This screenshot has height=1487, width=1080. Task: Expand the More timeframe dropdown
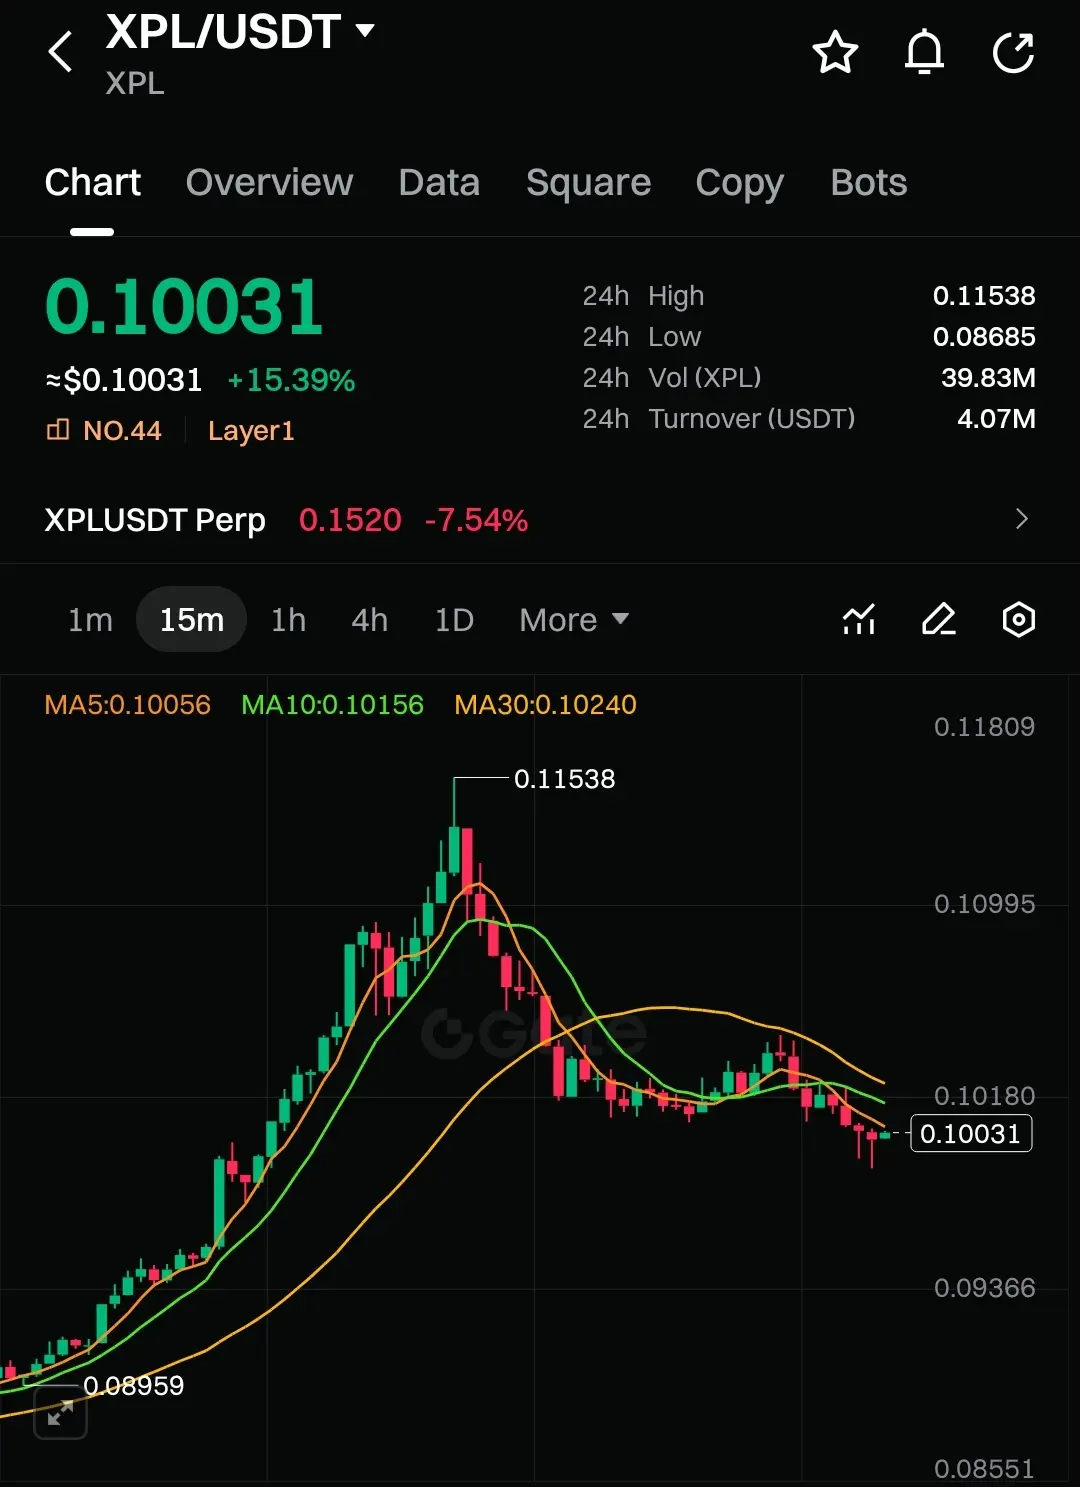point(574,620)
